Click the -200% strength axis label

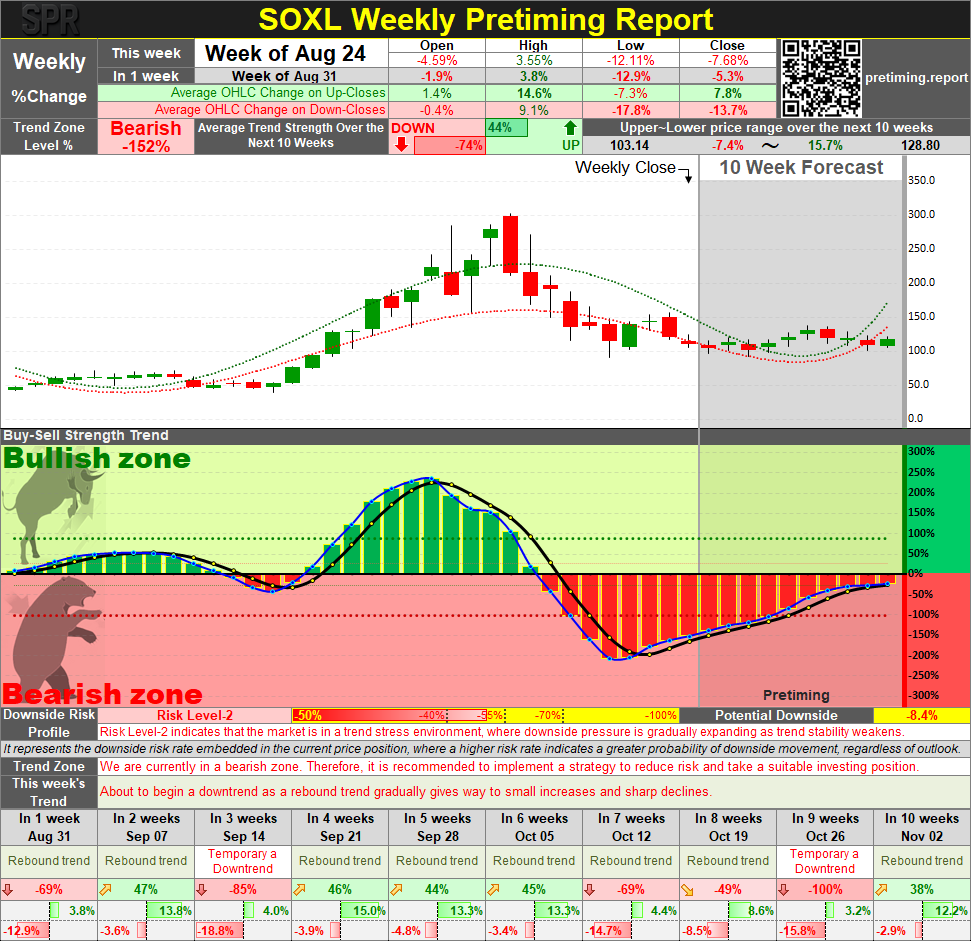pos(923,655)
